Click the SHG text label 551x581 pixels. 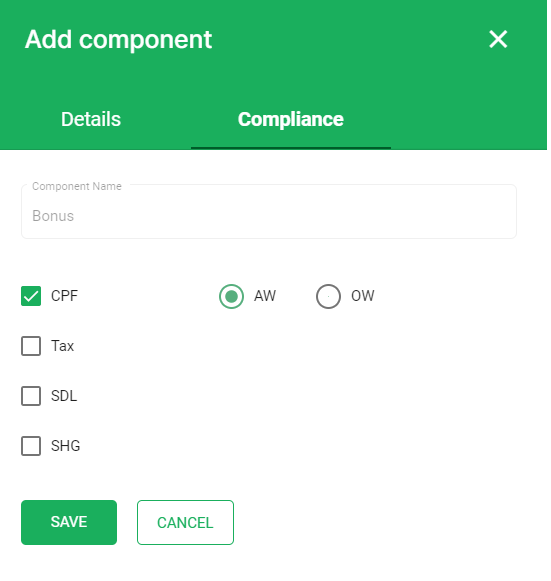66,446
